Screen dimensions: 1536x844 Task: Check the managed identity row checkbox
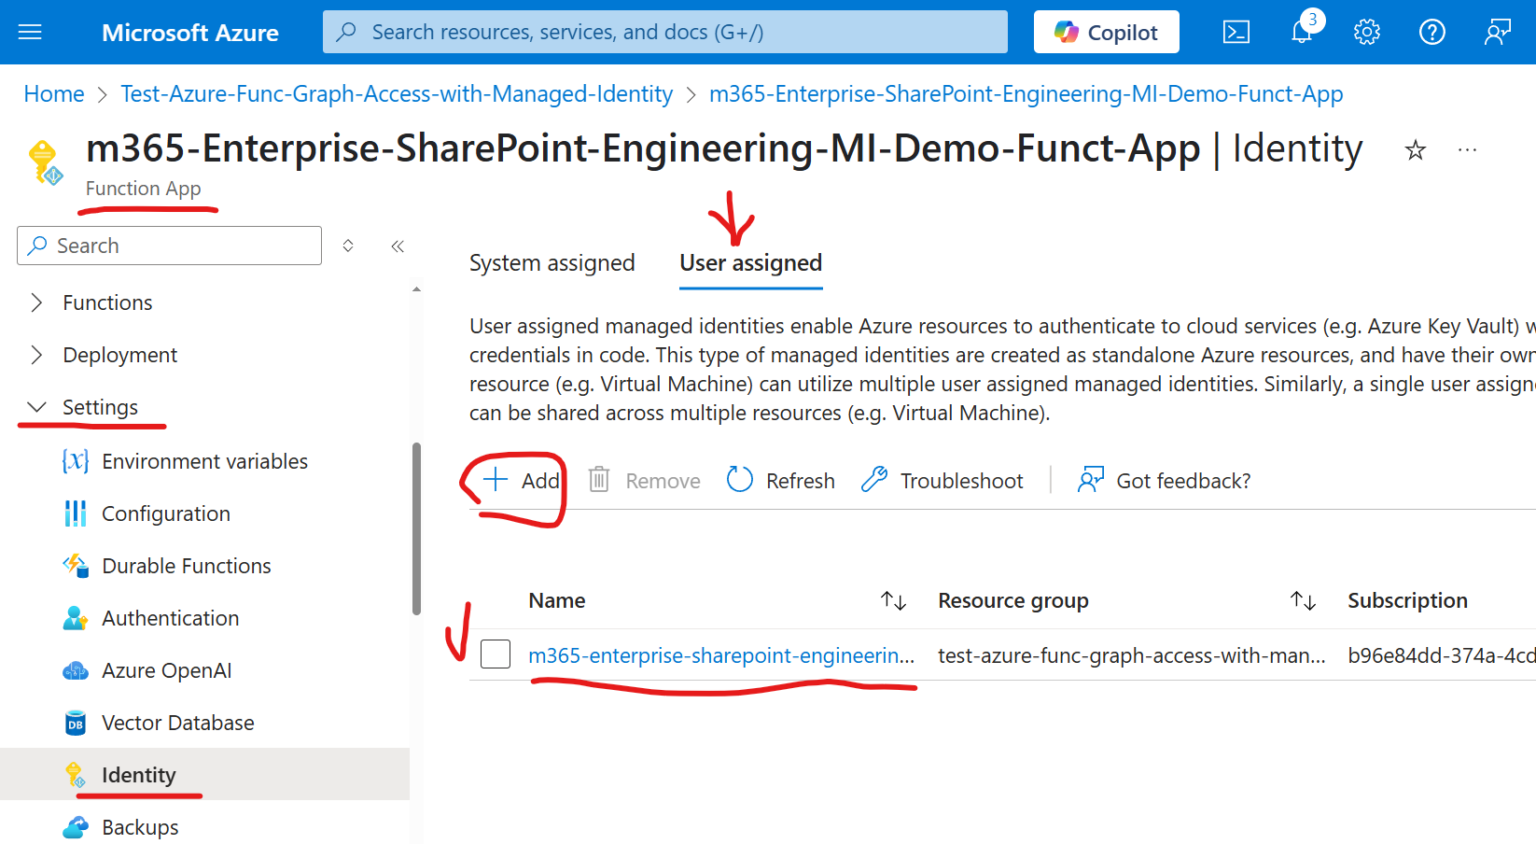coord(495,650)
